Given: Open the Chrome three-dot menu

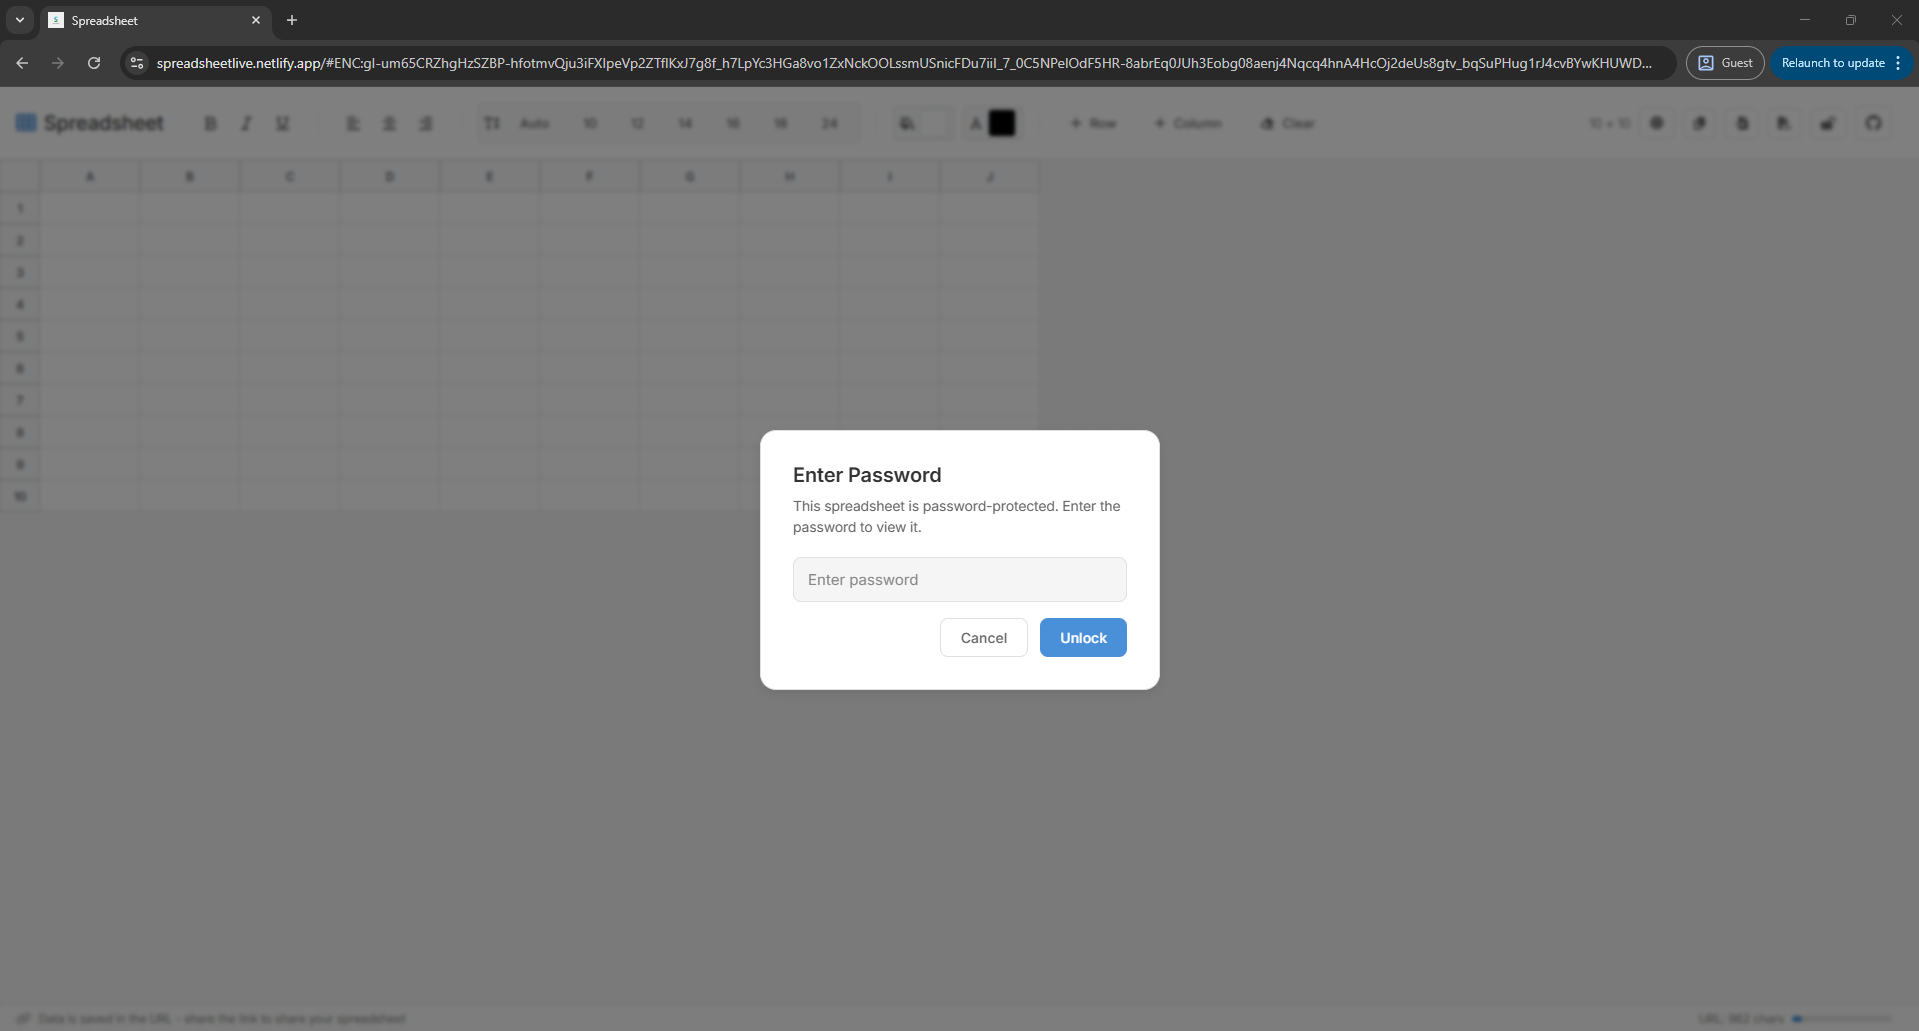Looking at the screenshot, I should click(1898, 63).
